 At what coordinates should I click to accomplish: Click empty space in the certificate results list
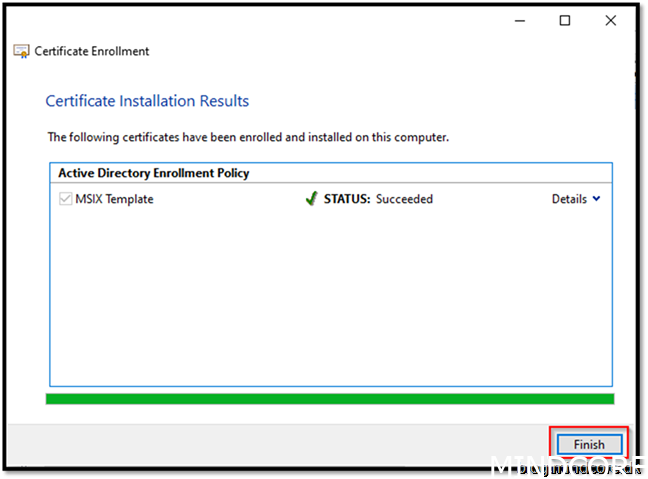coord(330,300)
